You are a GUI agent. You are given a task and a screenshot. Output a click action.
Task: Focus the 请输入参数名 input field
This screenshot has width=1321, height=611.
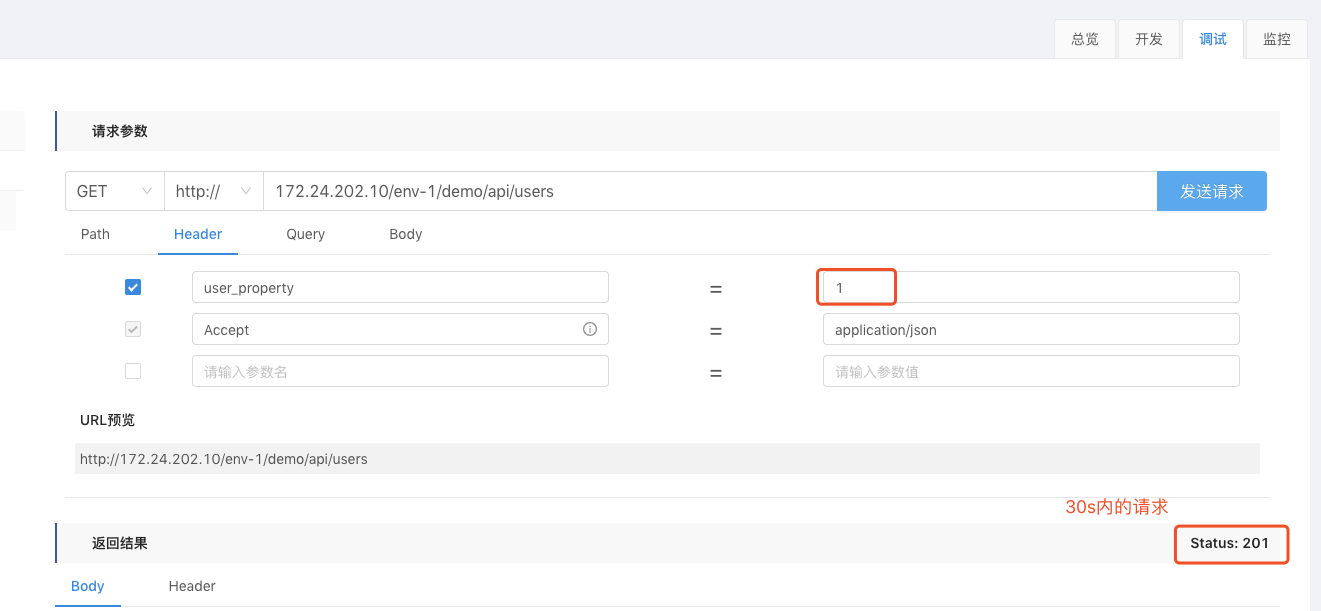click(400, 371)
